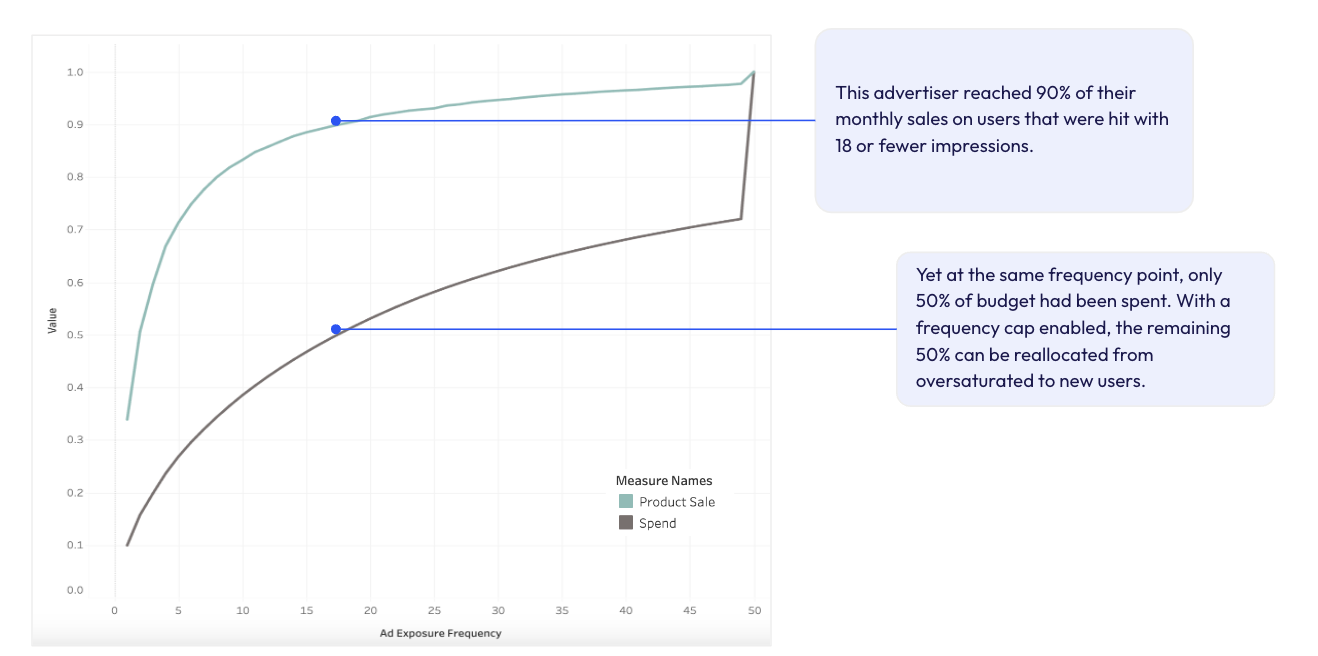
Task: Select the Spend legend label
Action: pyautogui.click(x=658, y=523)
